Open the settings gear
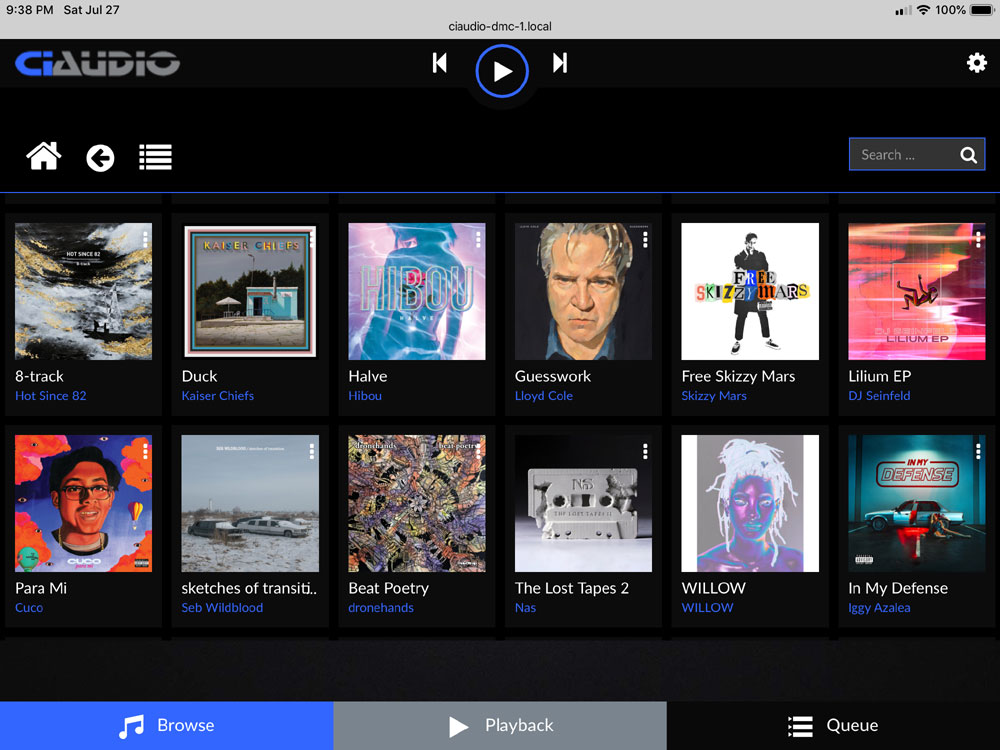 pyautogui.click(x=976, y=62)
